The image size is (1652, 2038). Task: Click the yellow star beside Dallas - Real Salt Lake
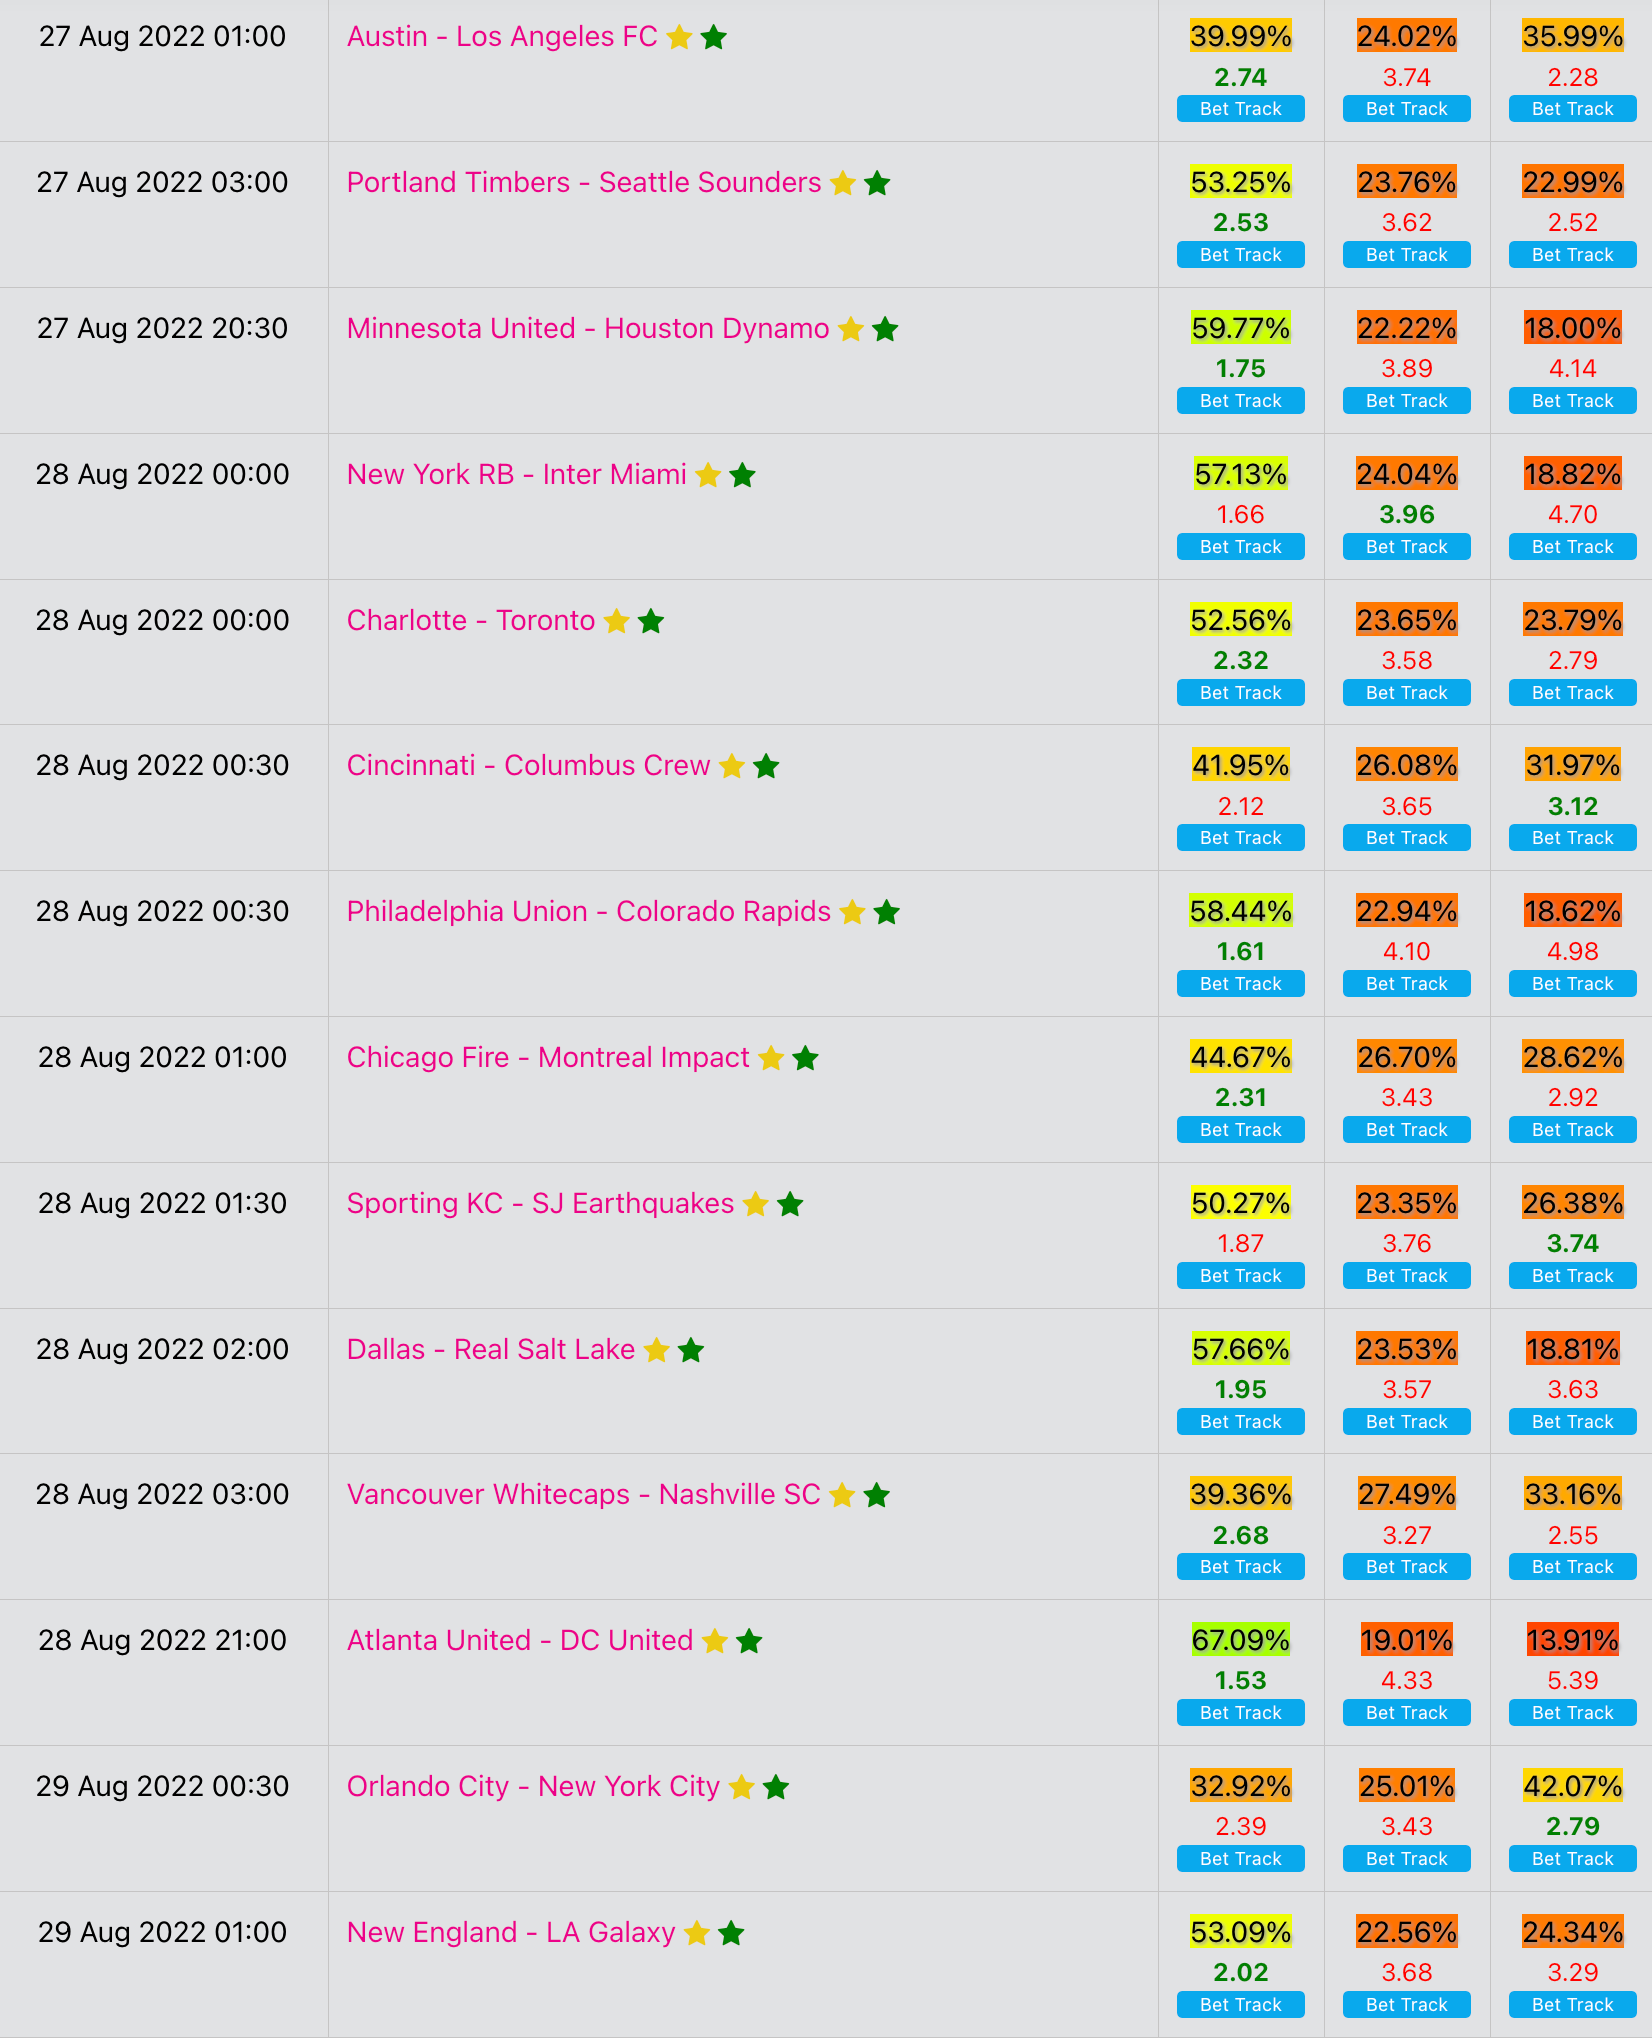coord(657,1350)
